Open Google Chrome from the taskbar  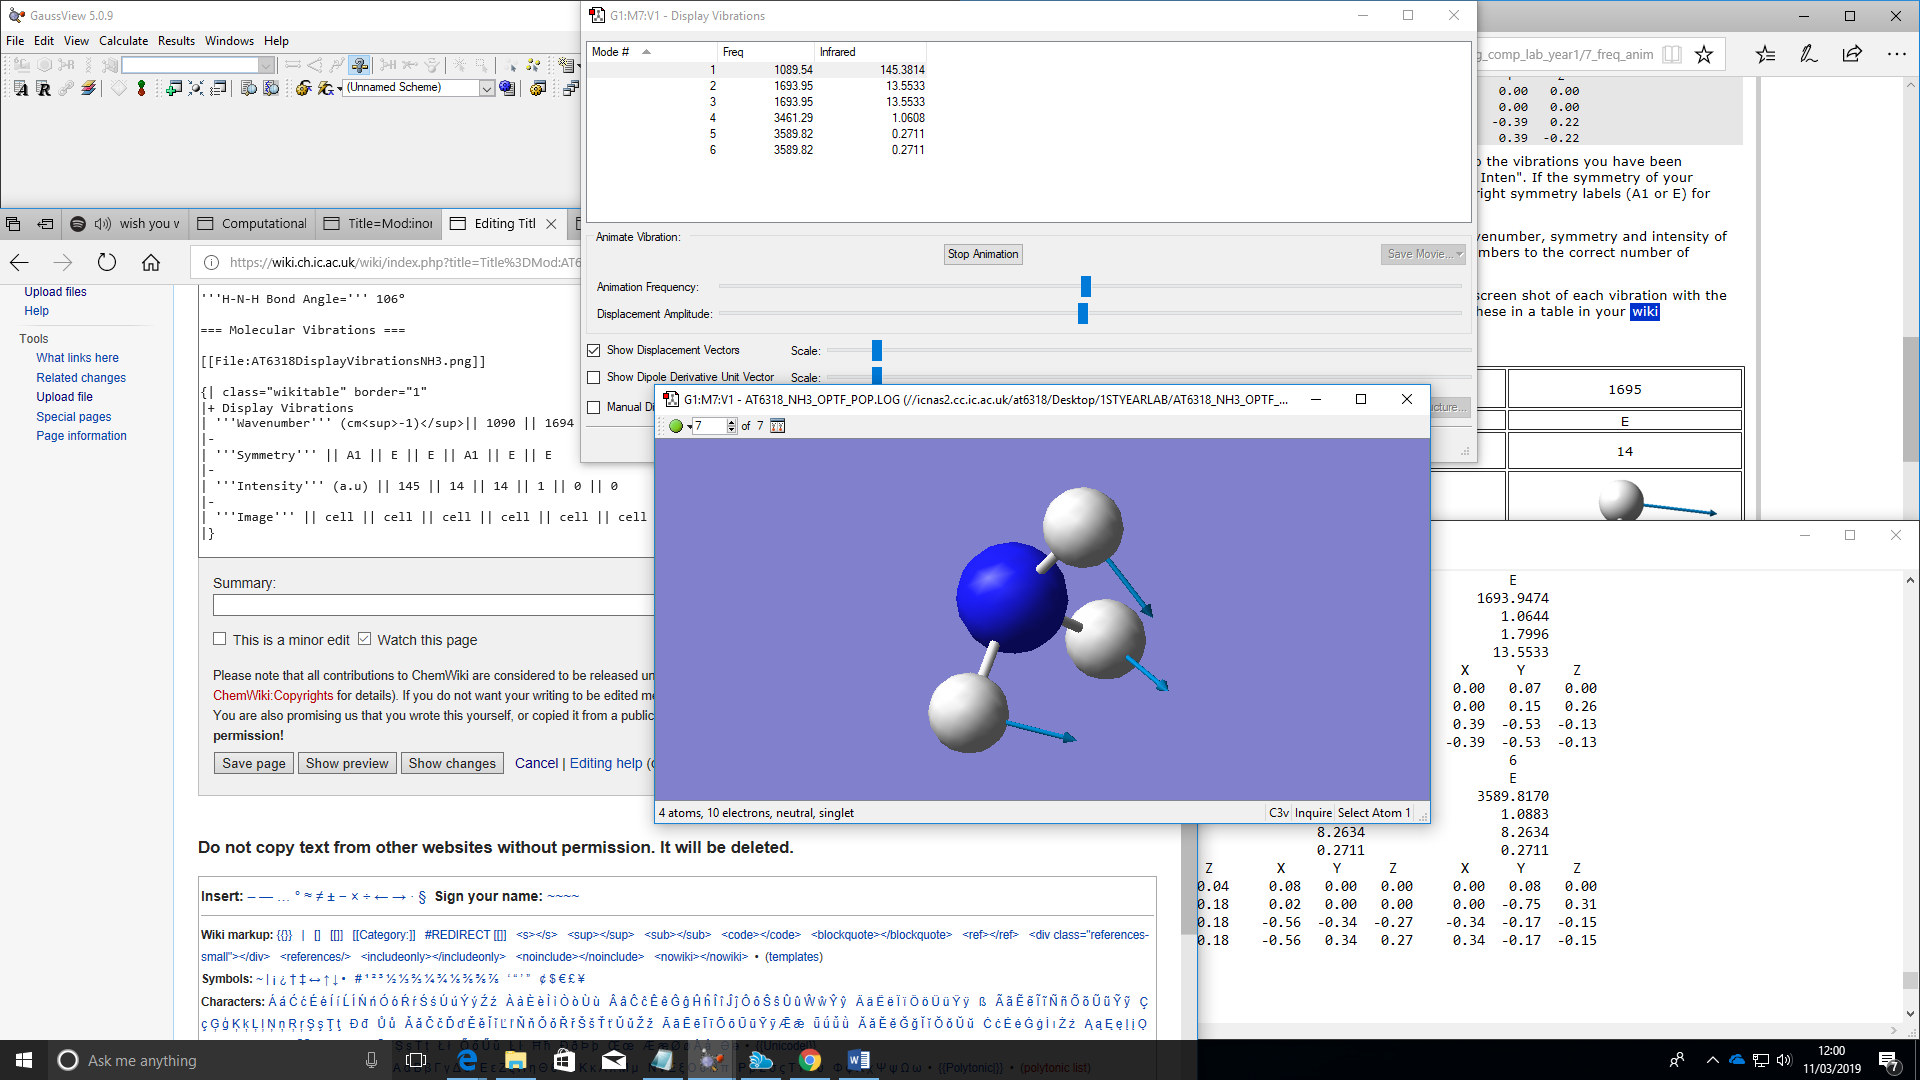tap(810, 1060)
